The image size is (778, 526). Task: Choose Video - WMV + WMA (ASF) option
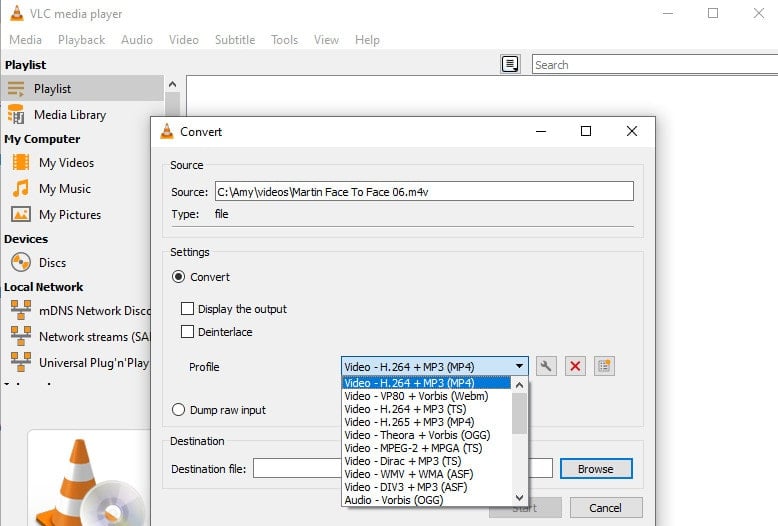pos(426,474)
